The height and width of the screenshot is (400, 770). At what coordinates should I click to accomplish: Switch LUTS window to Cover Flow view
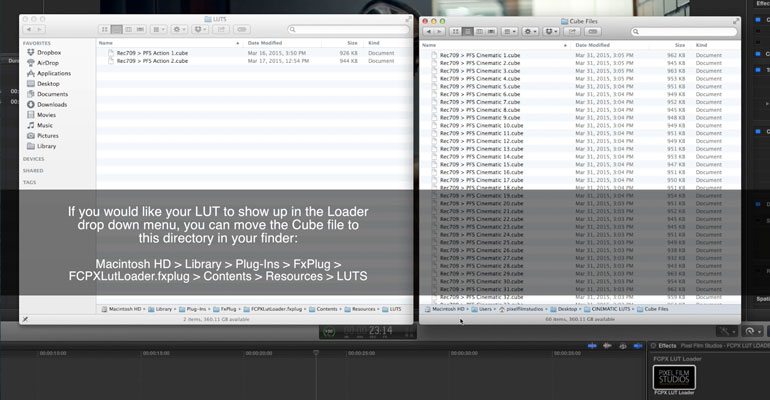(x=140, y=29)
